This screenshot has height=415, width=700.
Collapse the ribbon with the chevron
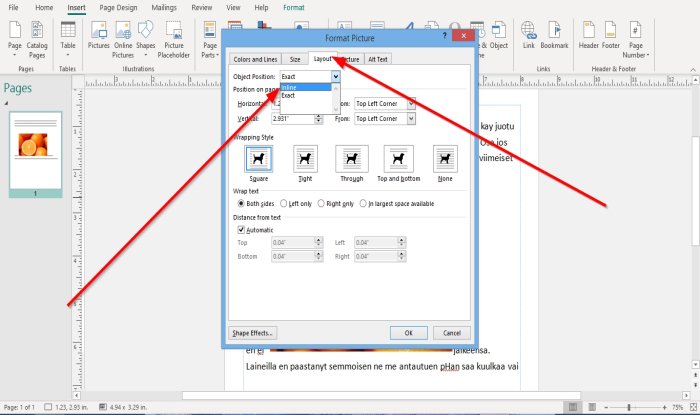click(x=693, y=70)
